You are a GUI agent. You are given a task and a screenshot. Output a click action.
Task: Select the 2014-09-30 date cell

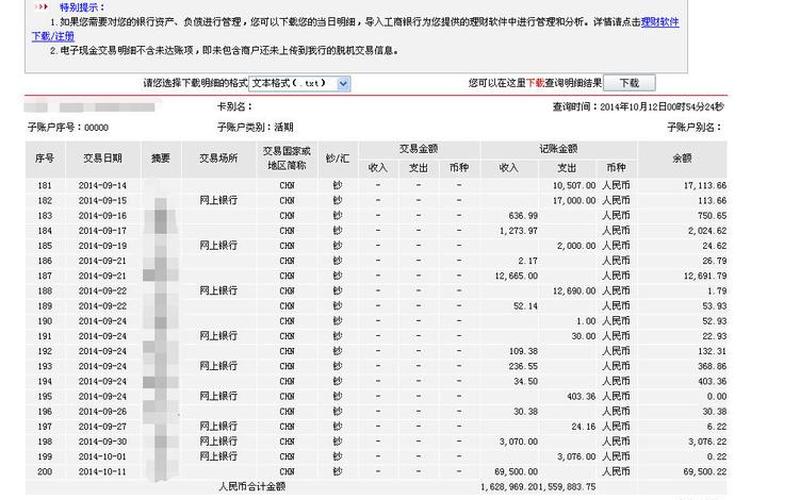(x=103, y=440)
